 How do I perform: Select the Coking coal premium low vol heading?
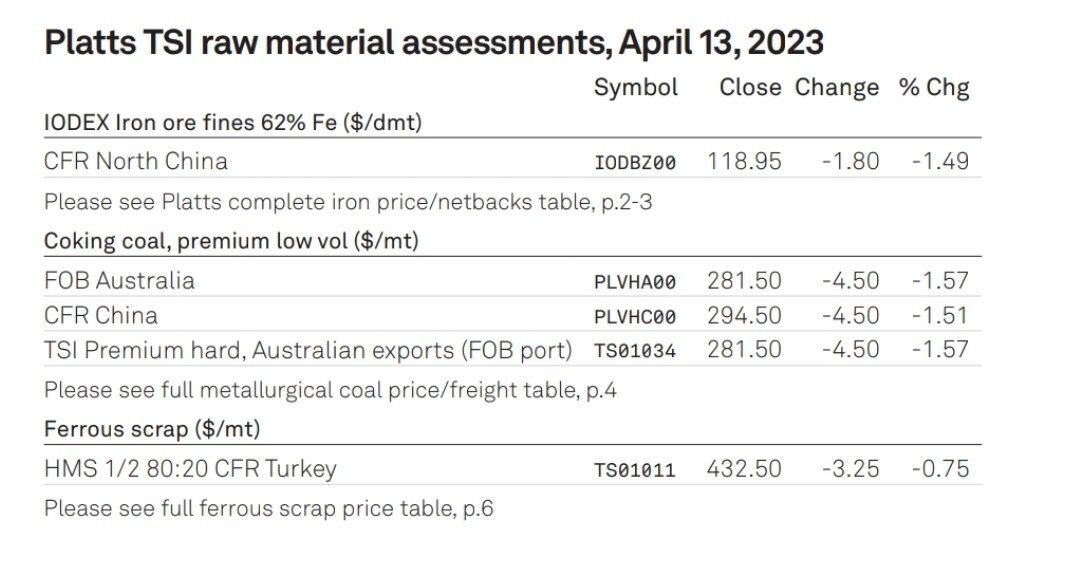click(x=231, y=241)
